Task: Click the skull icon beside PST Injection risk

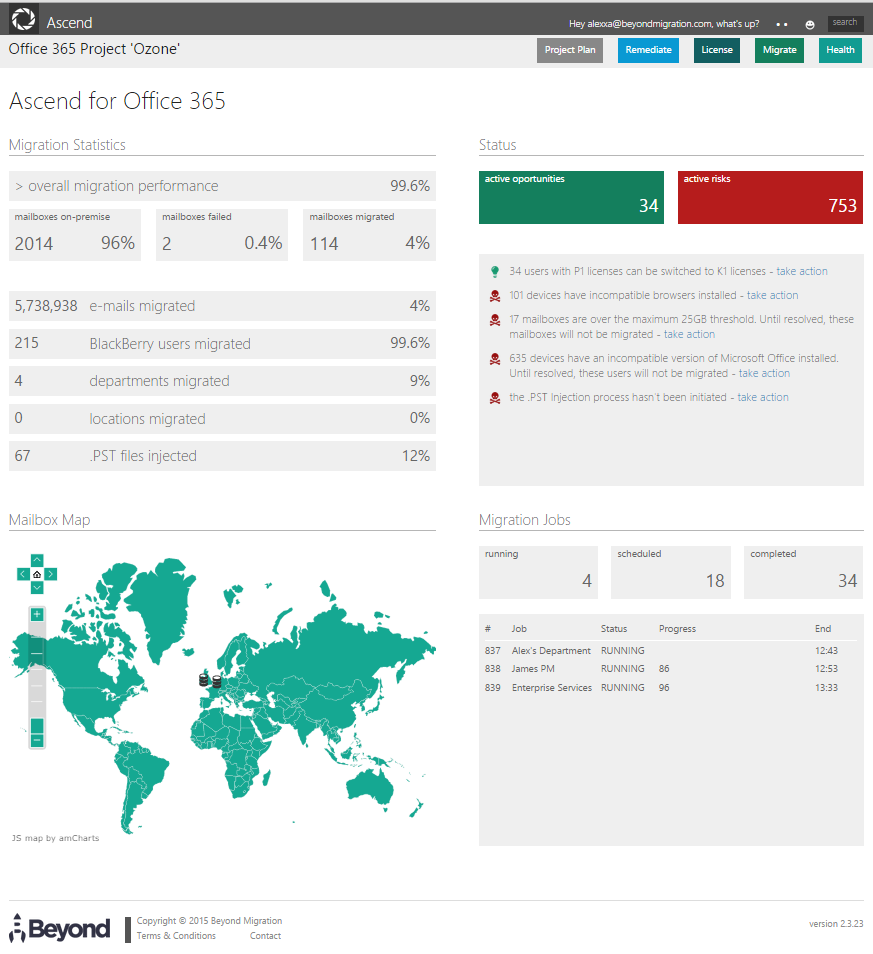Action: [x=495, y=398]
